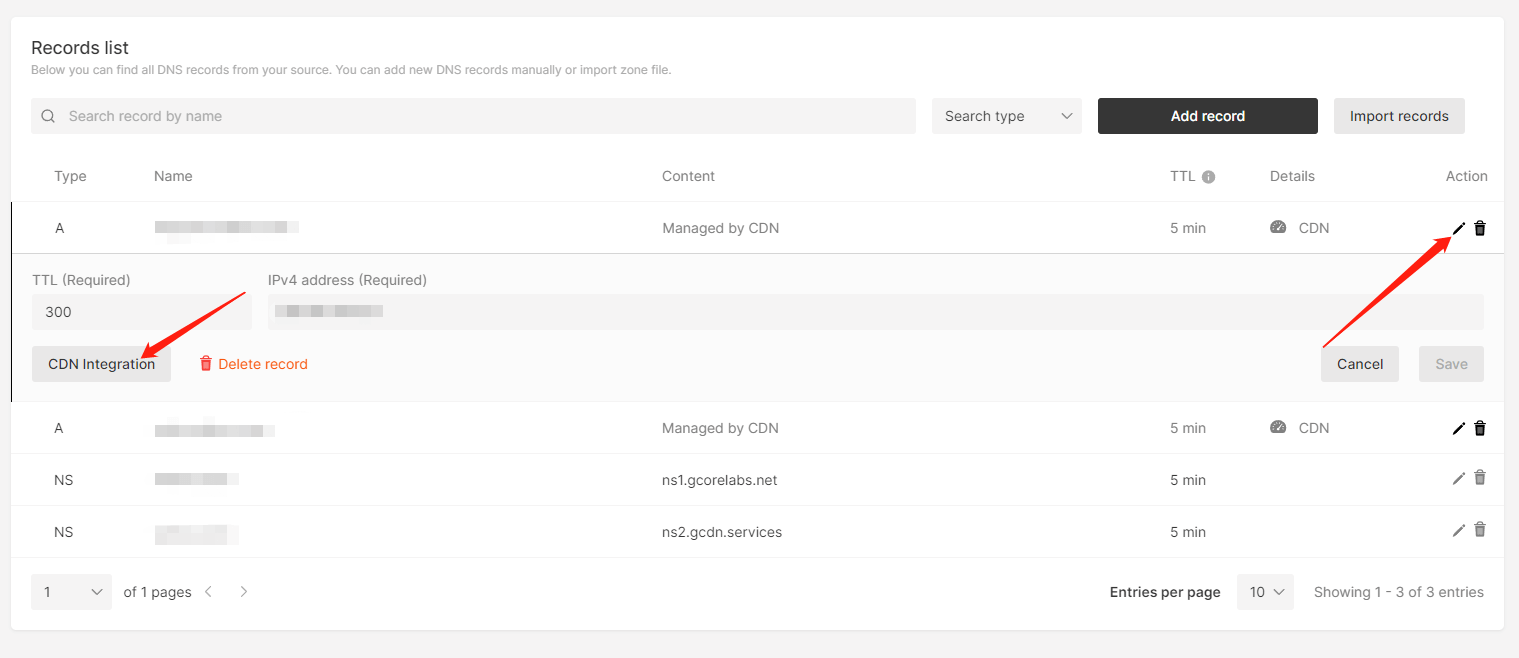The image size is (1519, 658).
Task: Delete the second A record via trash icon
Action: click(1480, 428)
